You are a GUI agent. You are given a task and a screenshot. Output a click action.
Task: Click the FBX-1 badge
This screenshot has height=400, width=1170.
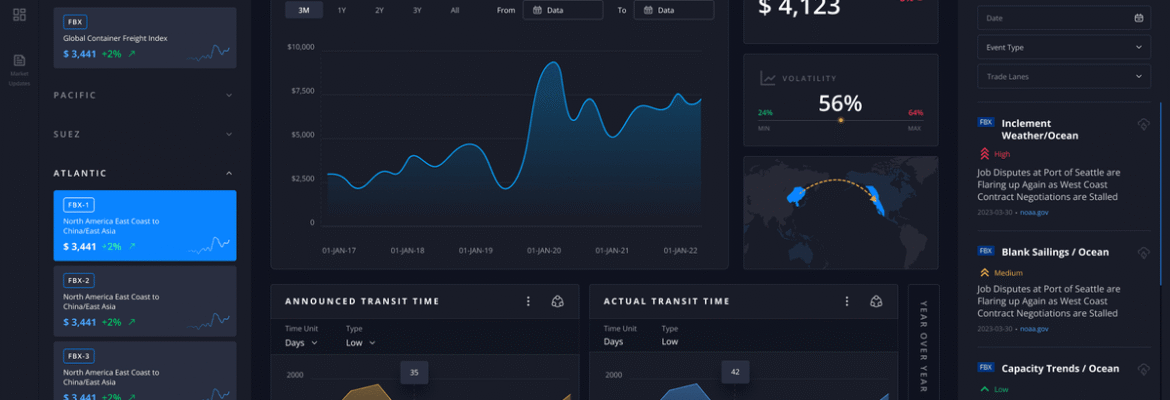[x=79, y=205]
